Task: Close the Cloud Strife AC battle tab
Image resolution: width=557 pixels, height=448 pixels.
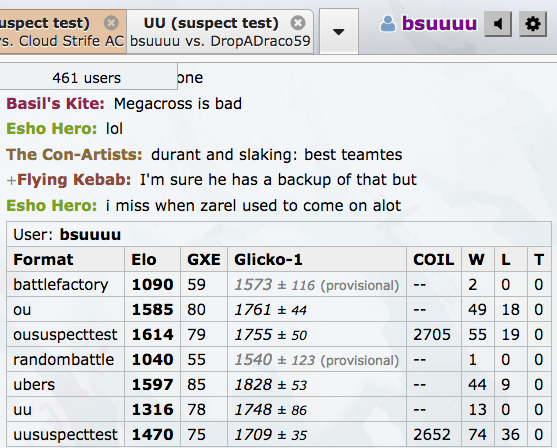Action: (111, 23)
